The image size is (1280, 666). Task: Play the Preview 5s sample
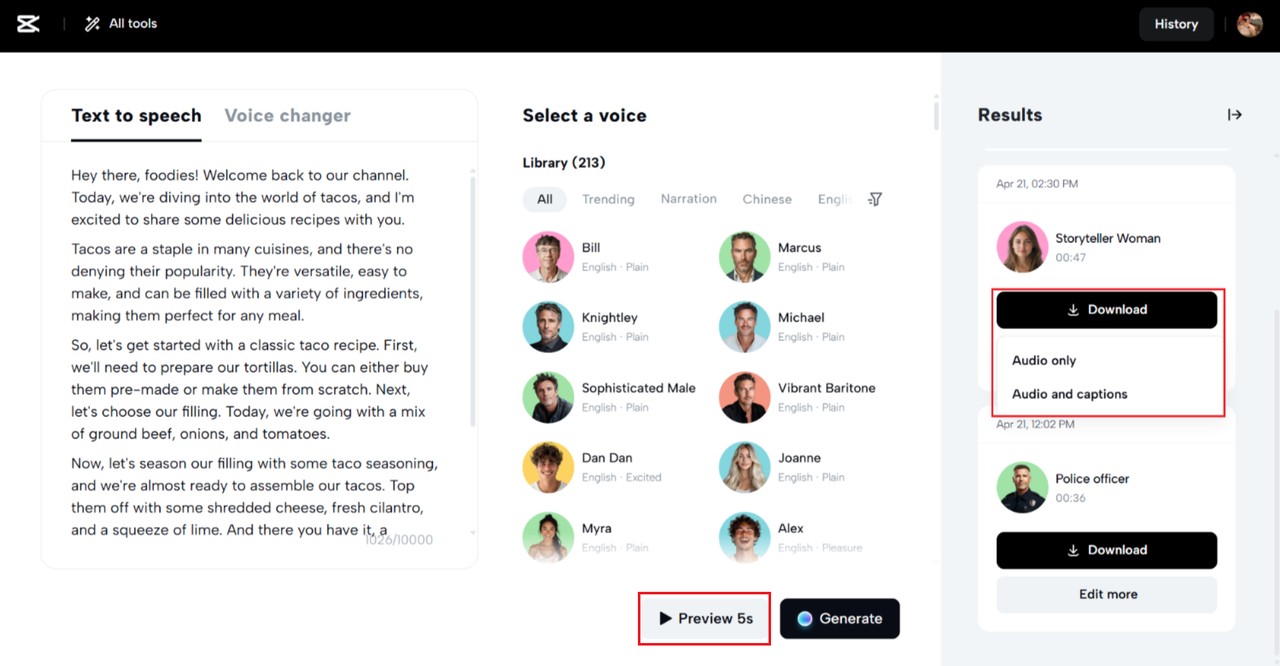pyautogui.click(x=705, y=618)
